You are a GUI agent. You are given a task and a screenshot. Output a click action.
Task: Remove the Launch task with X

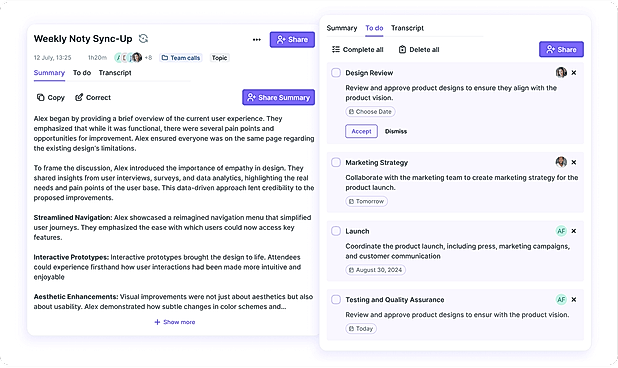click(574, 231)
